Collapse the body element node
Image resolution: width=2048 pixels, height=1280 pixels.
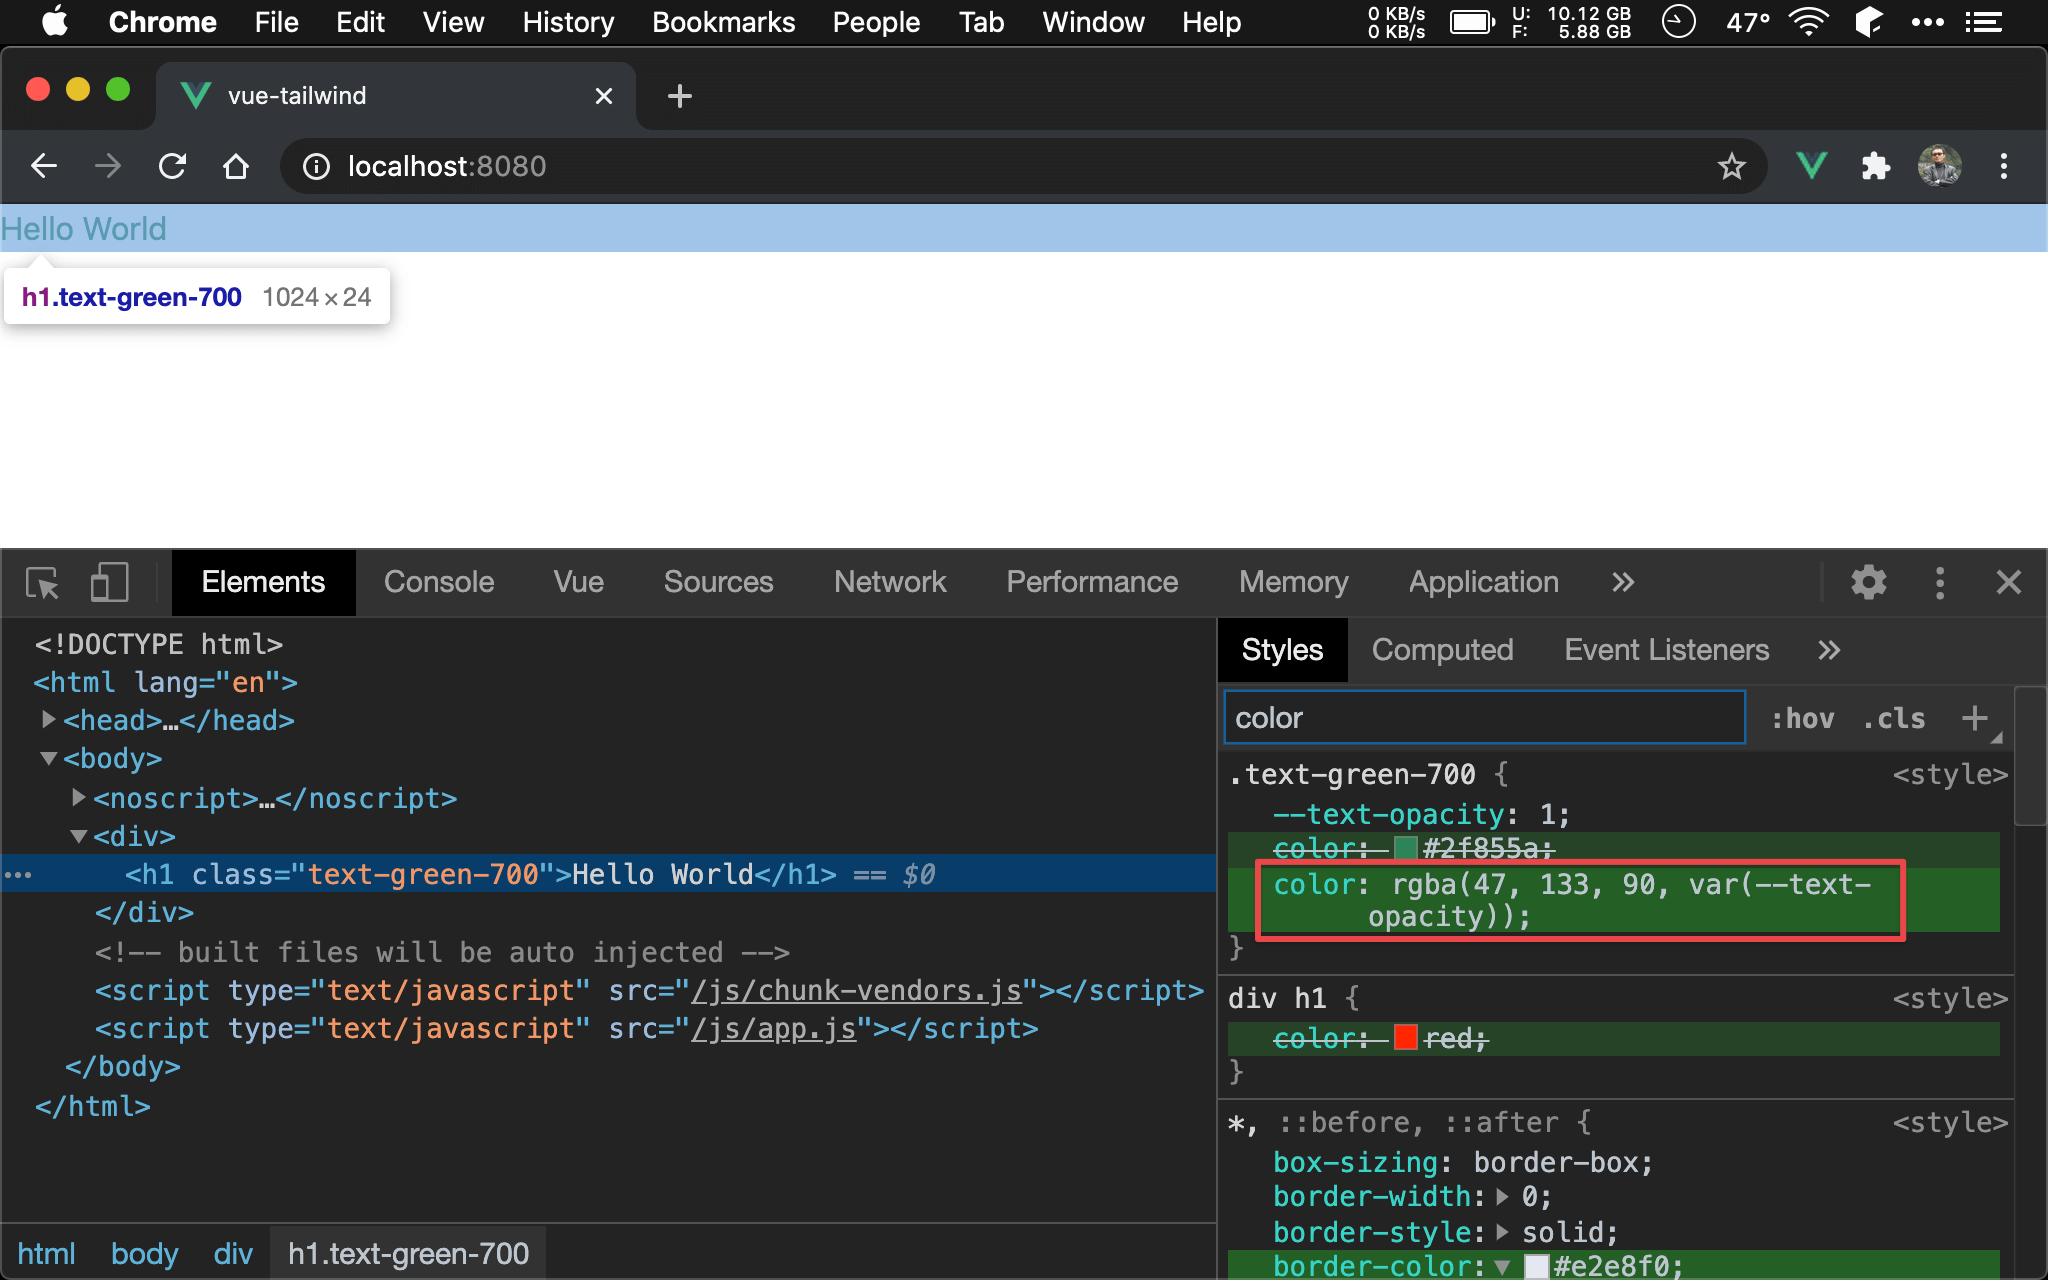pyautogui.click(x=48, y=758)
